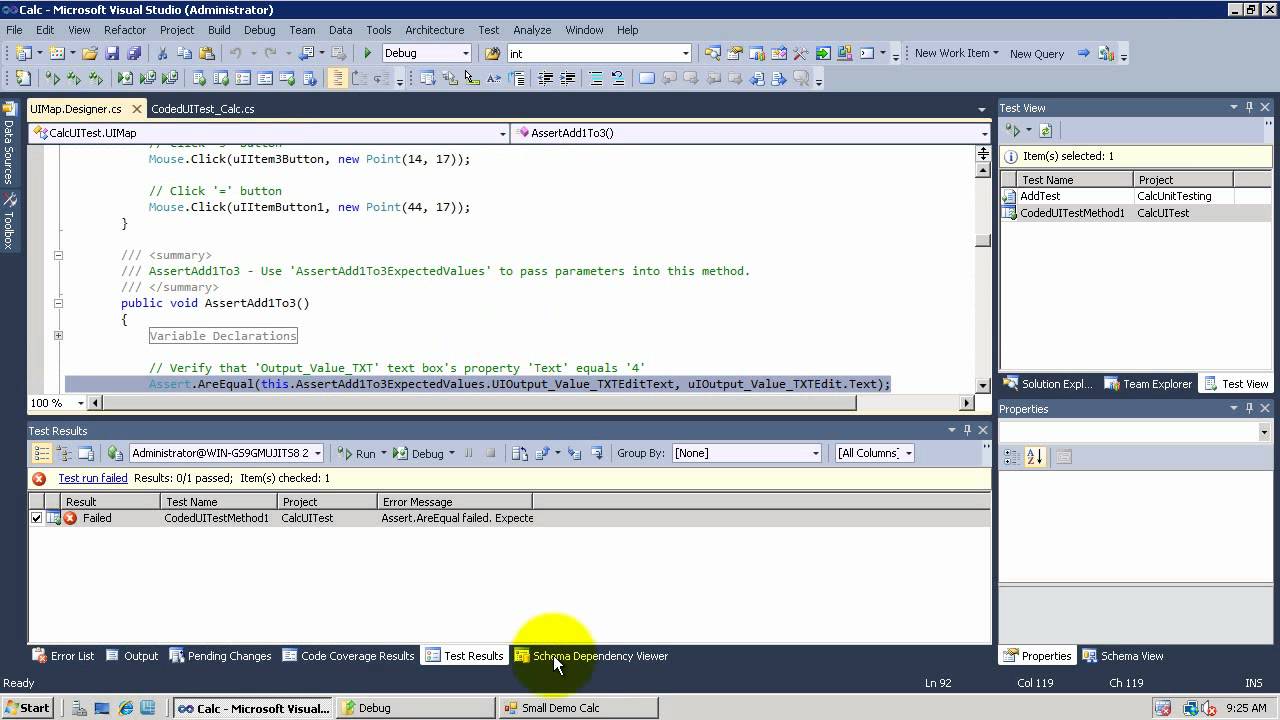Click the Refresh icon in Test View
The image size is (1280, 720).
pos(1046,131)
